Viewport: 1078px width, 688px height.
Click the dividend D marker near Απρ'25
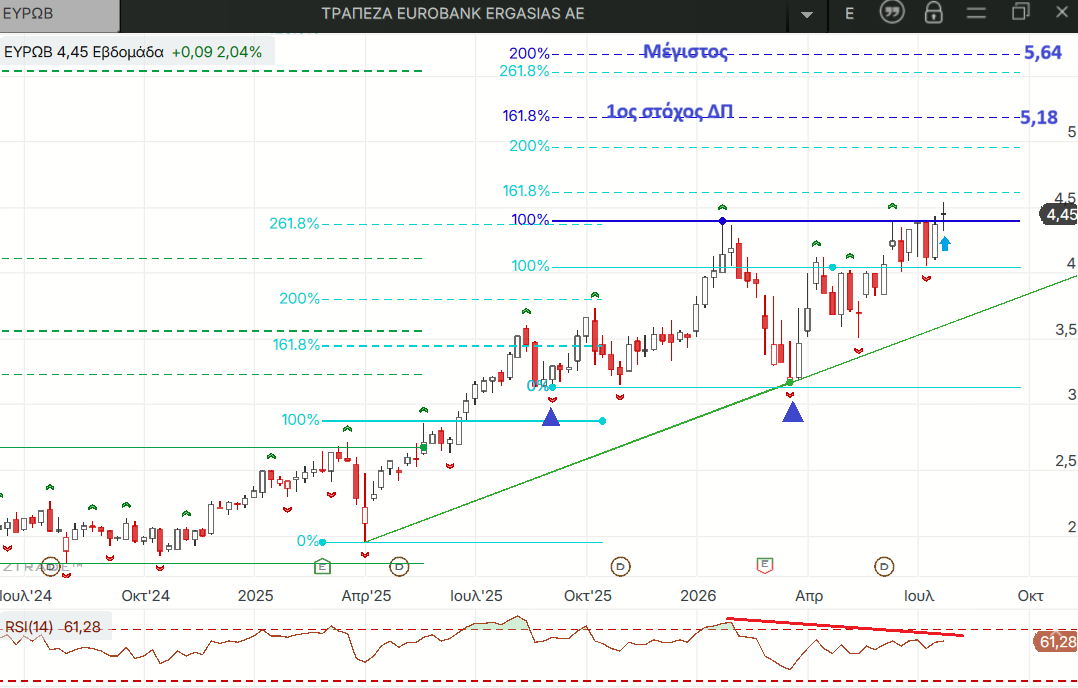399,566
